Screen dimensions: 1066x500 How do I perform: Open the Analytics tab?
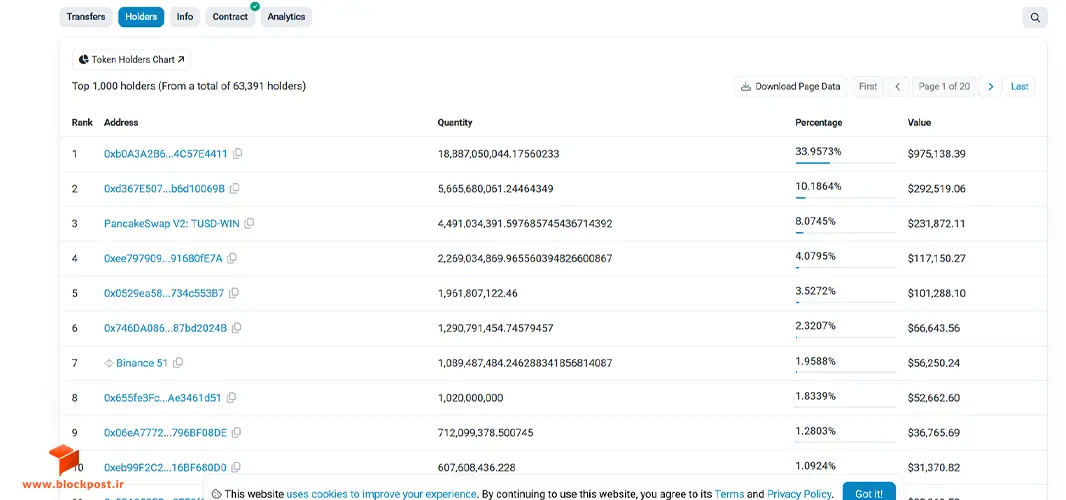click(x=286, y=17)
